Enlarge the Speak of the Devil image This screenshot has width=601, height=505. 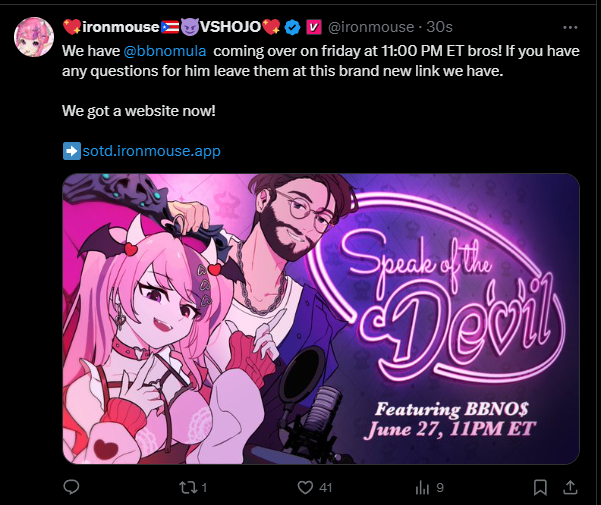tap(321, 319)
